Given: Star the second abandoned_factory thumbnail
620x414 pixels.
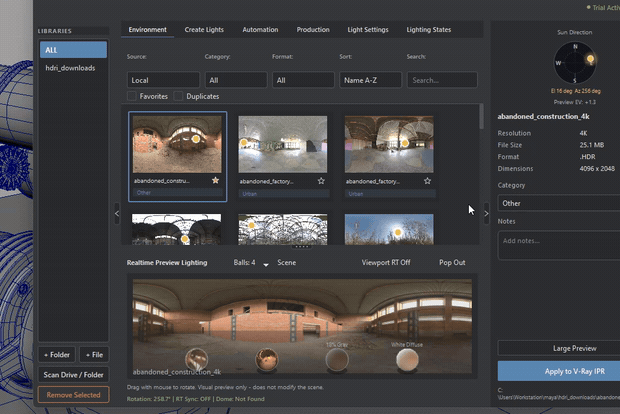Looking at the screenshot, I should click(427, 181).
